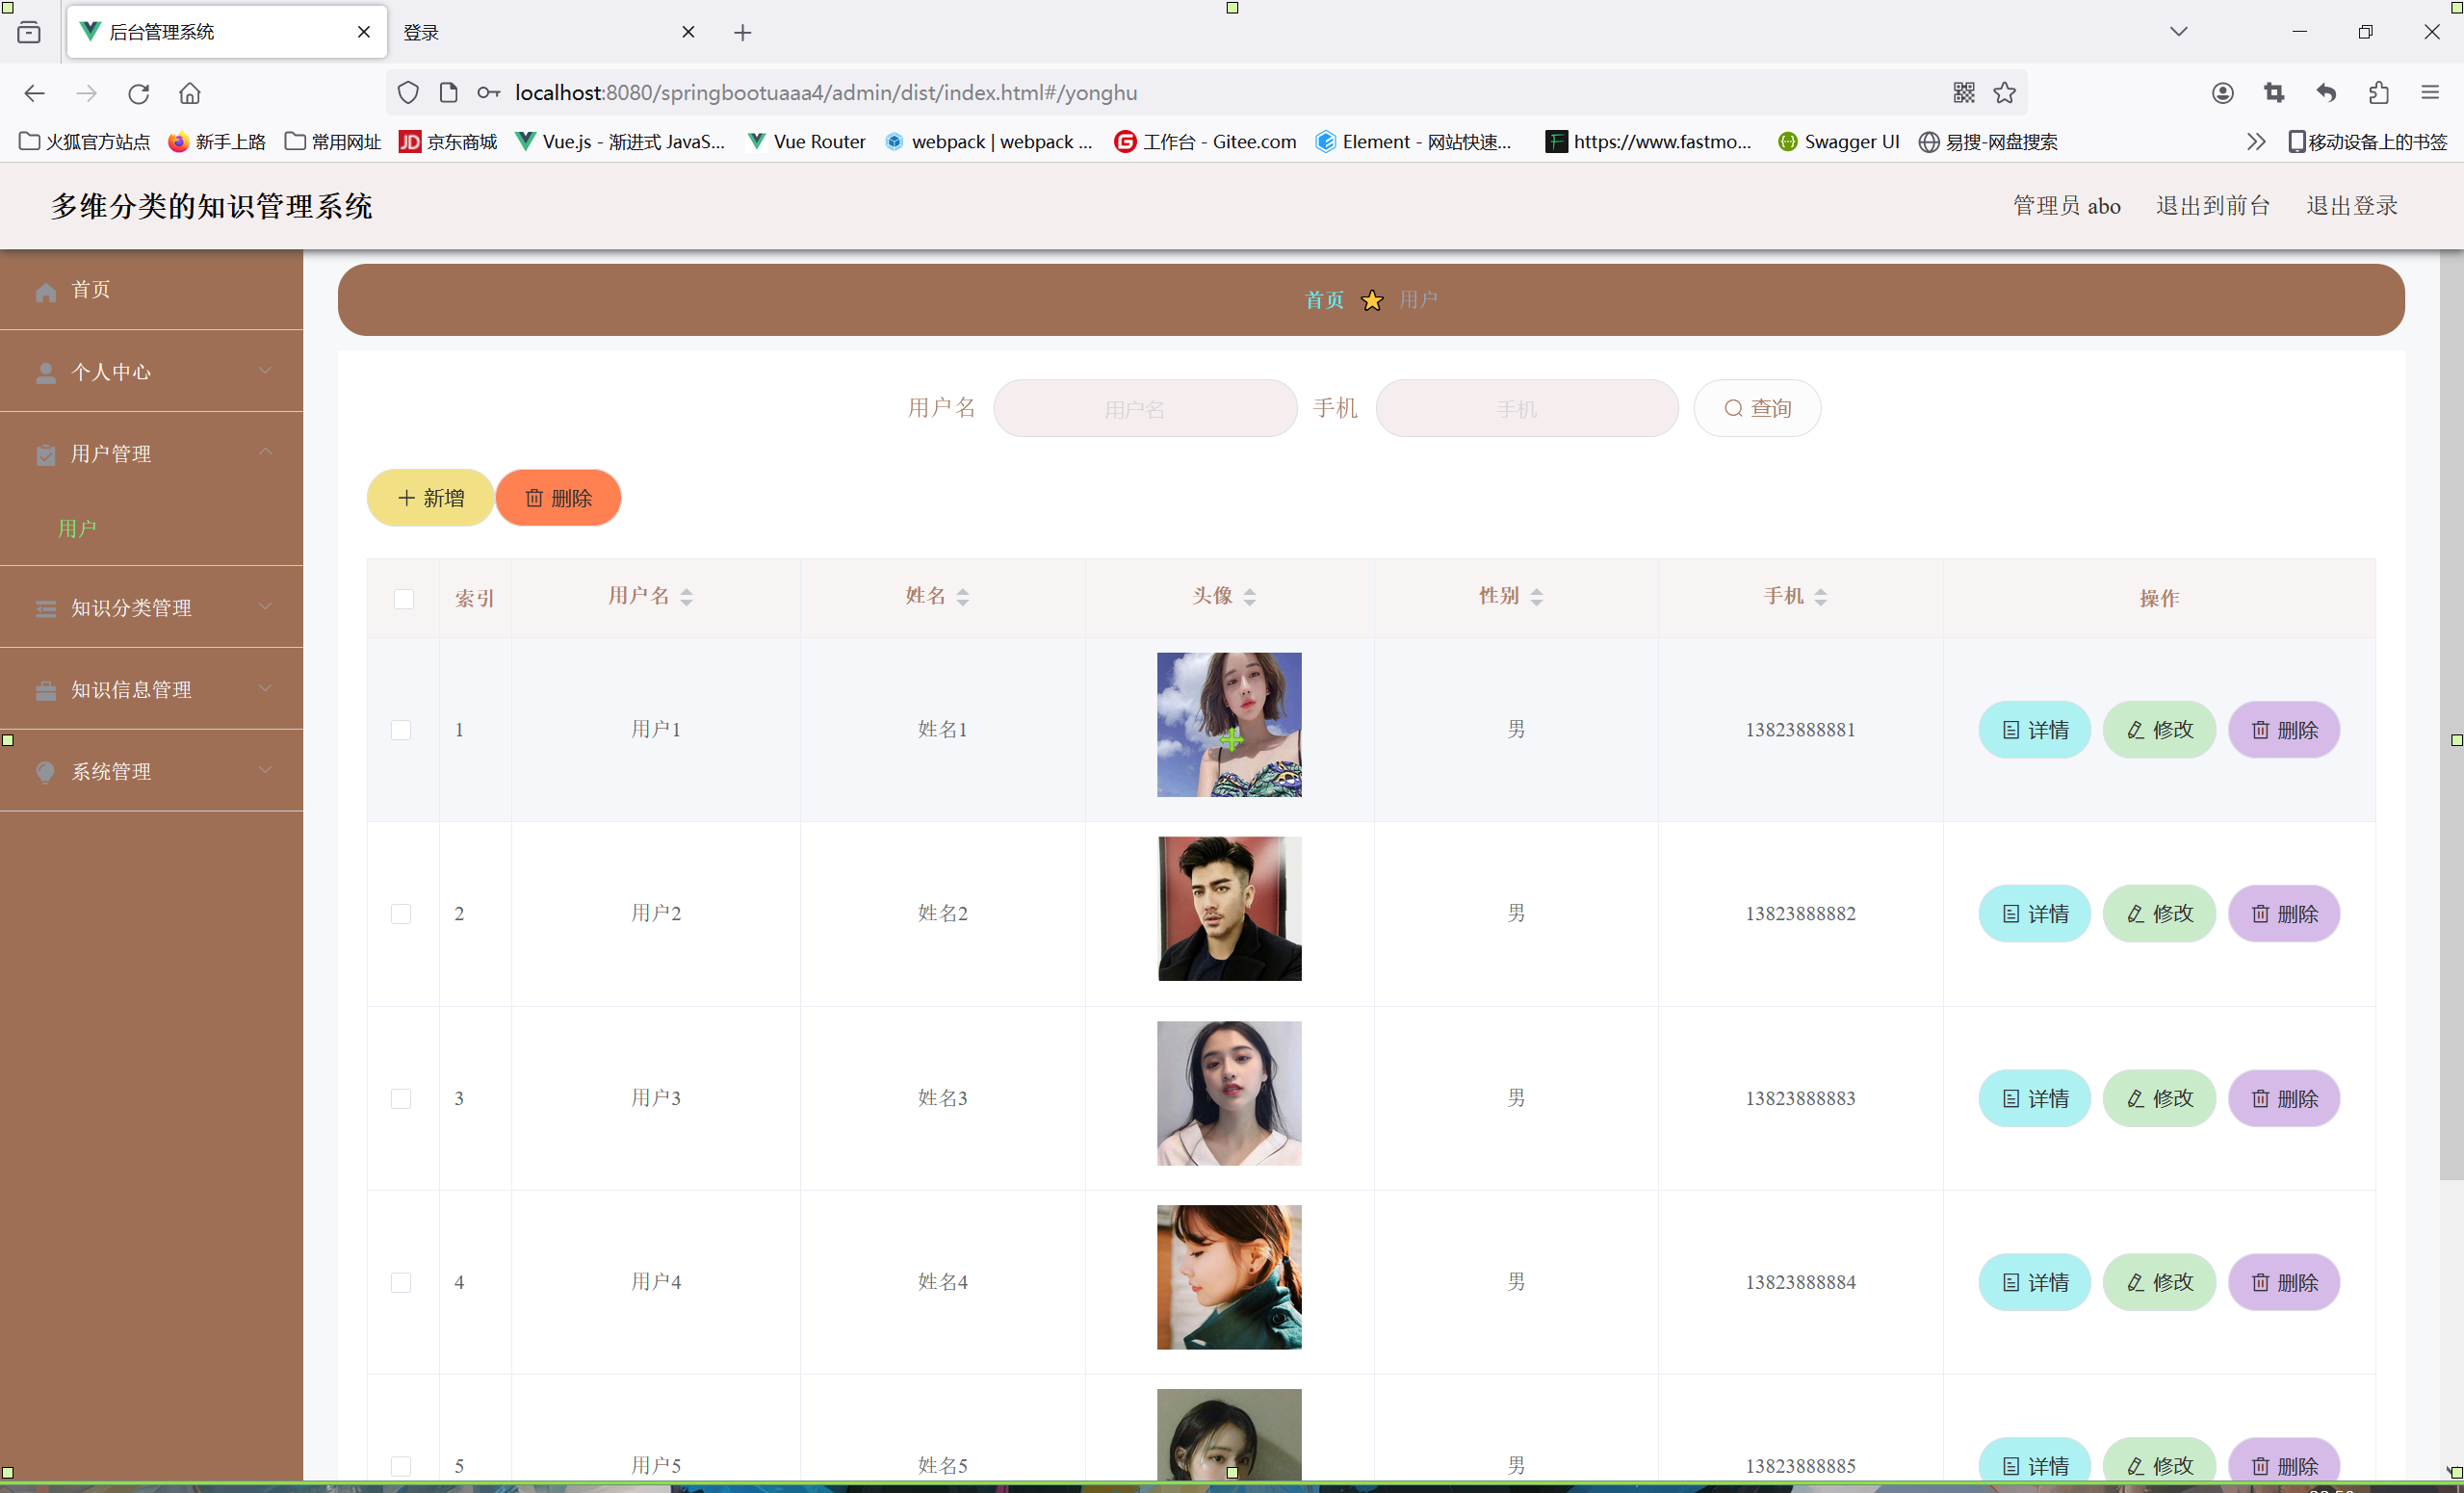Click the 用户名 search input field
Screen dimensions: 2464x1493
[1145, 409]
